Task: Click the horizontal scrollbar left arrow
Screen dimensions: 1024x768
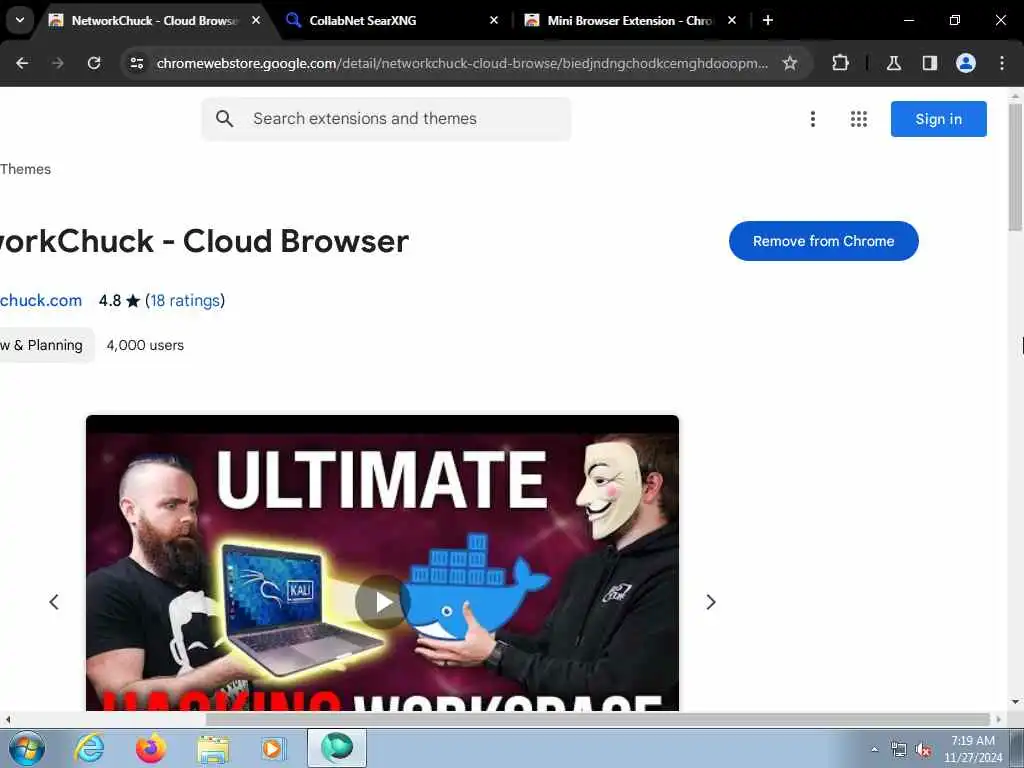Action: [x=7, y=720]
